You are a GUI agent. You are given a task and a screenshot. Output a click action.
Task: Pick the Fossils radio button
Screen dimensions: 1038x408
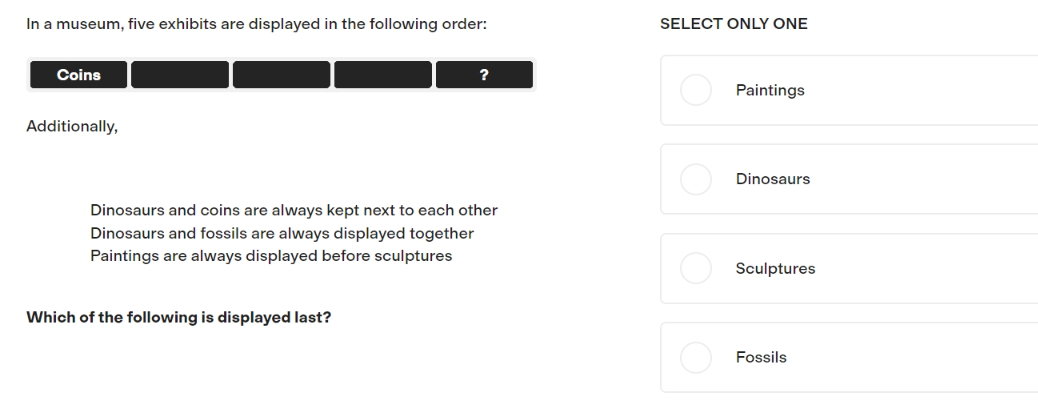tap(696, 358)
